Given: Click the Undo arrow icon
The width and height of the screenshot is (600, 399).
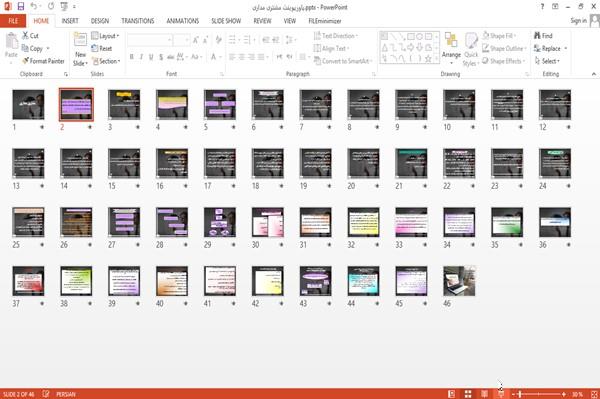Looking at the screenshot, I should 34,7.
